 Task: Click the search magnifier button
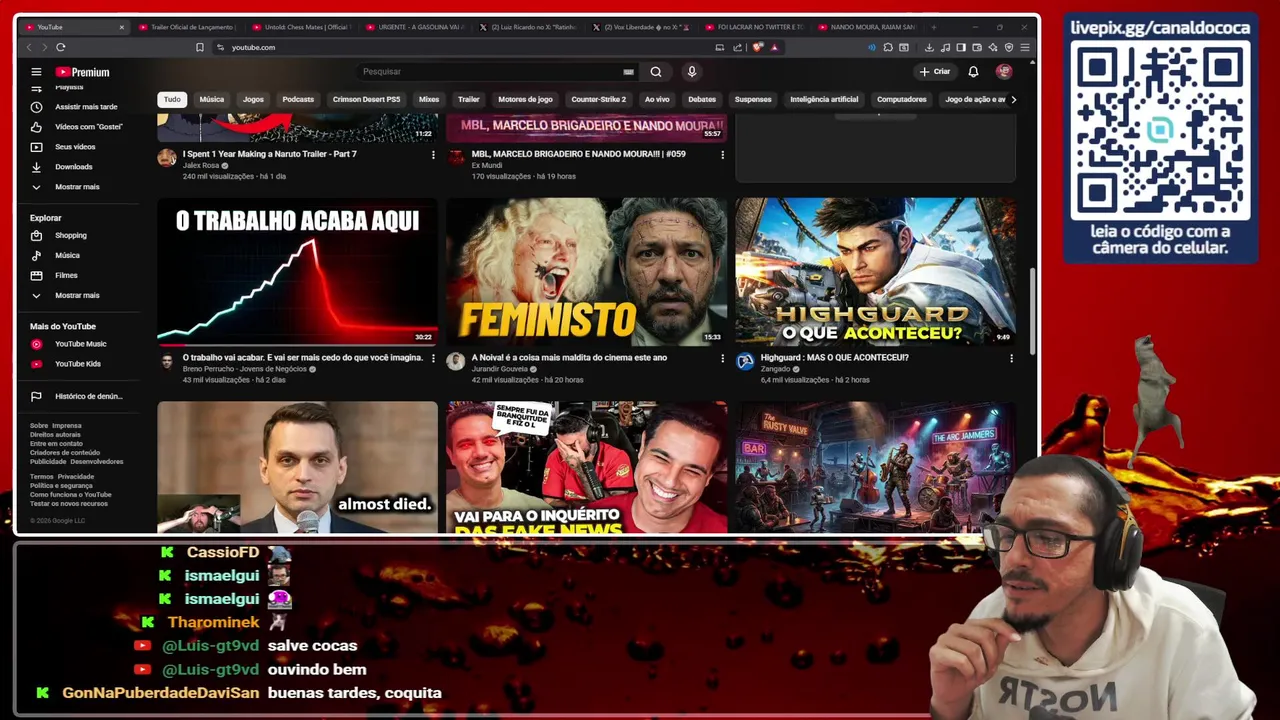656,72
